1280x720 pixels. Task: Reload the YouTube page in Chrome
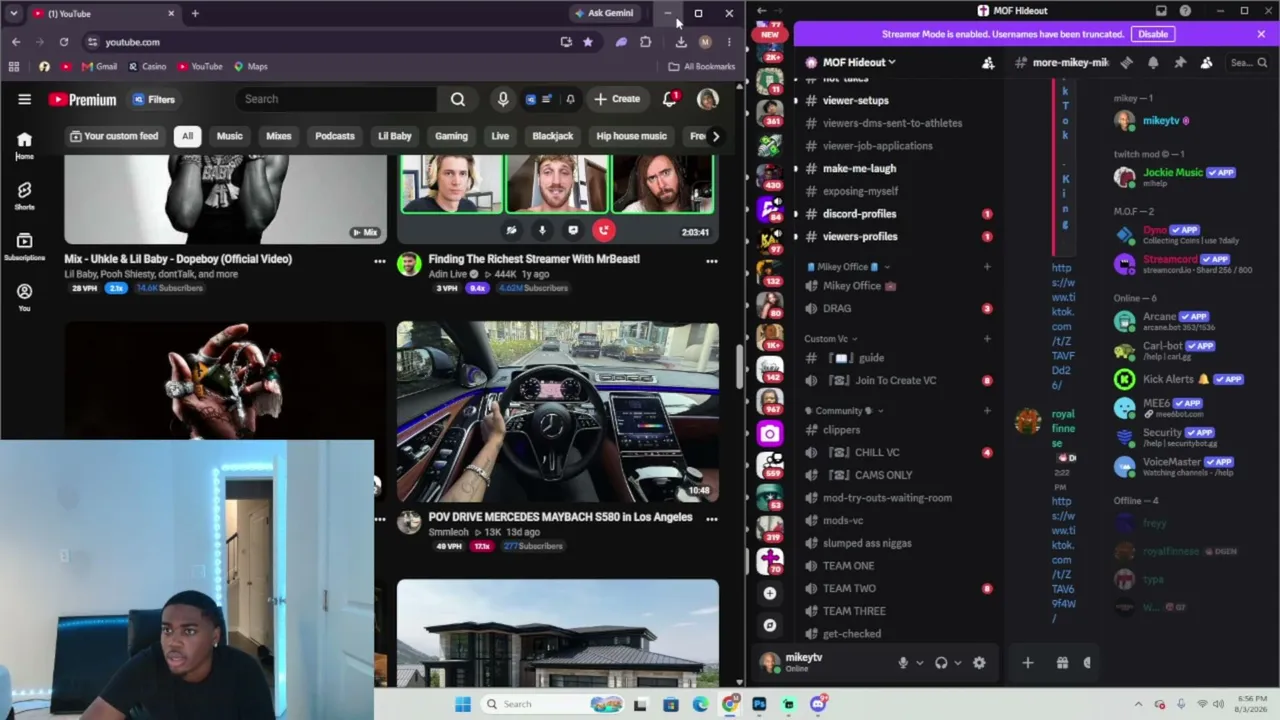coord(64,42)
